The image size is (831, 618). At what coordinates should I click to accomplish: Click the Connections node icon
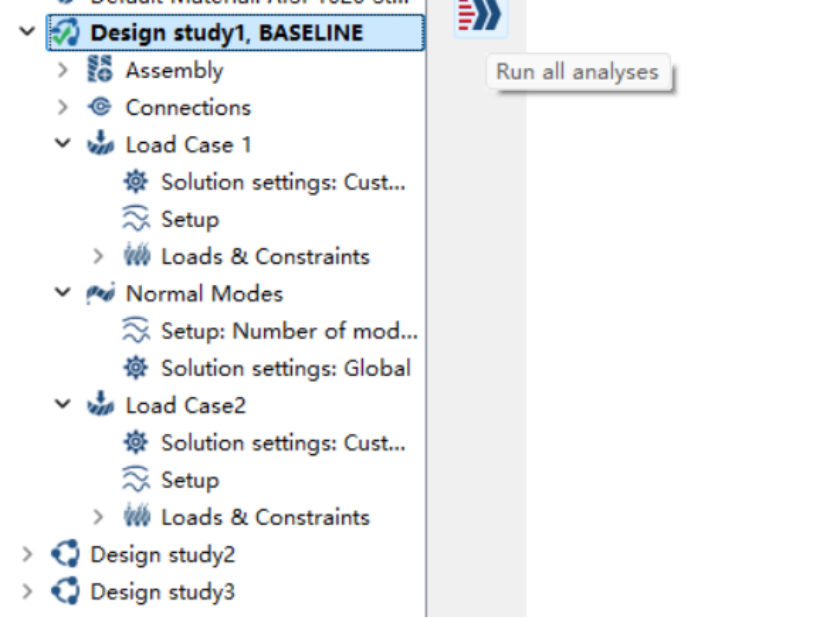pos(100,107)
